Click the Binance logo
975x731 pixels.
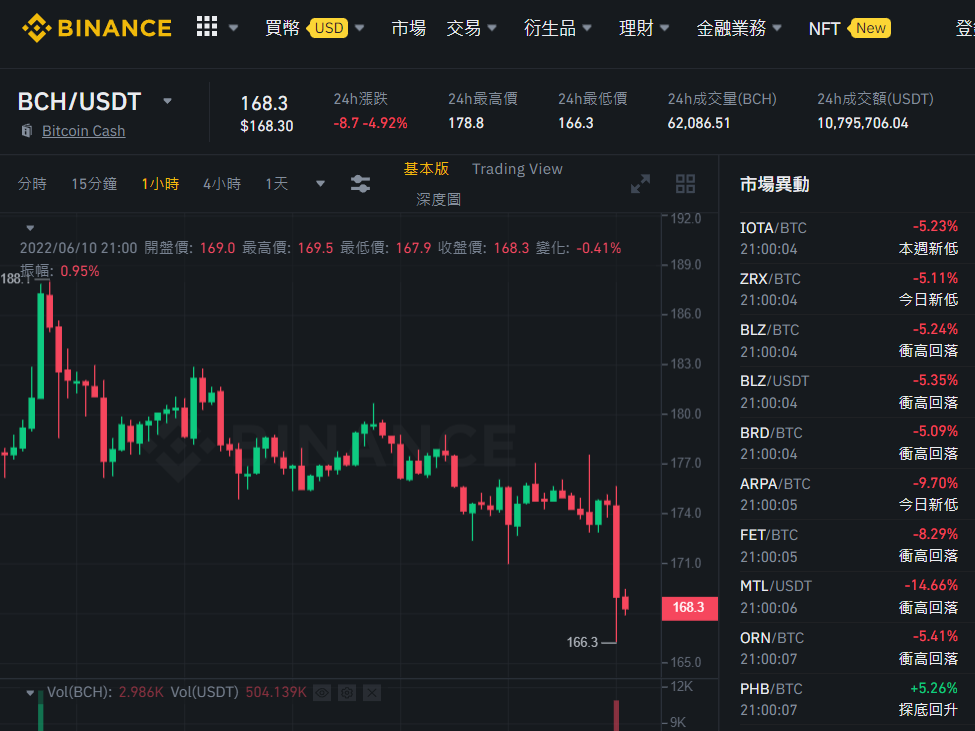[x=97, y=28]
